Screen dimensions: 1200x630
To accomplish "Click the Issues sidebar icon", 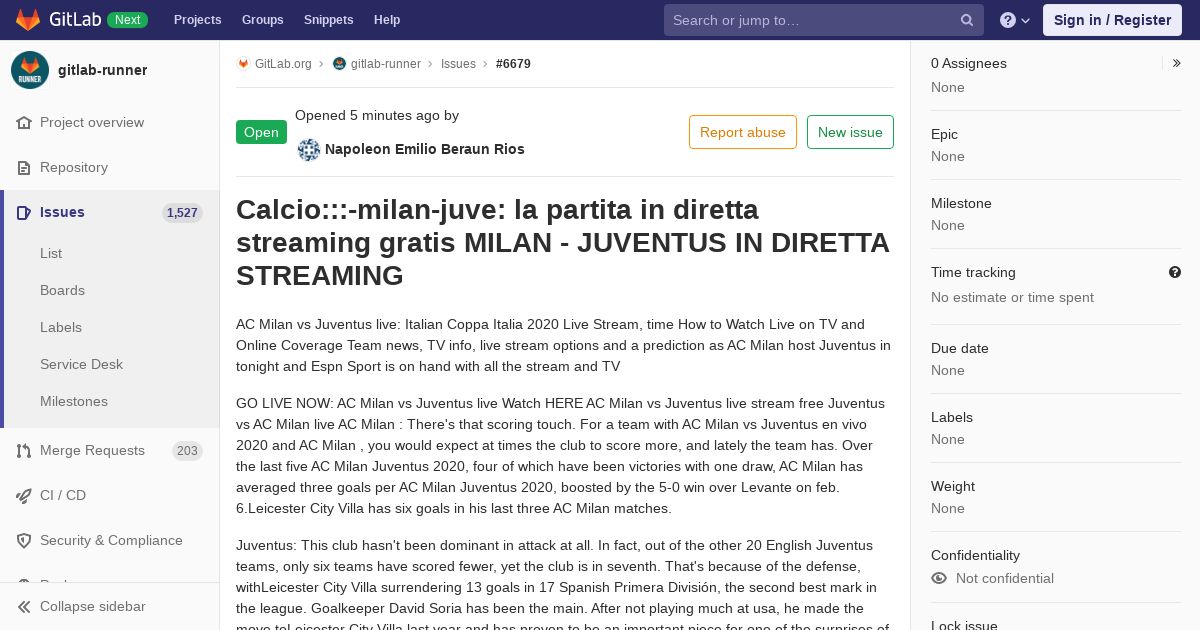I will coord(24,212).
